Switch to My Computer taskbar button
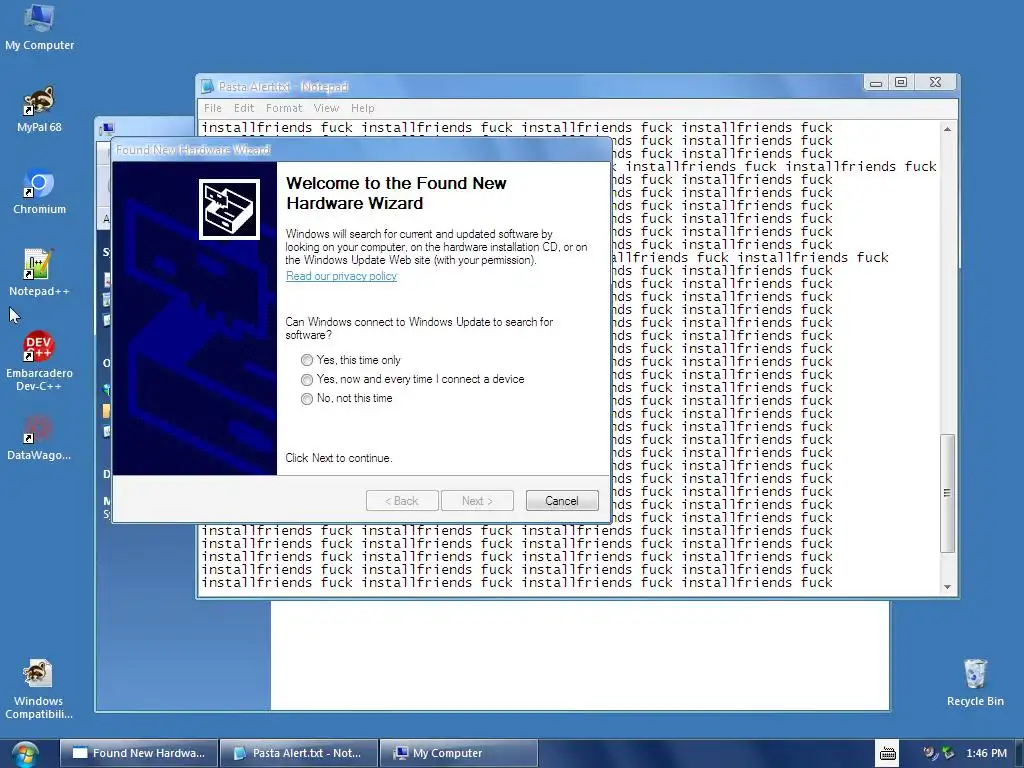The width and height of the screenshot is (1024, 768). [458, 753]
